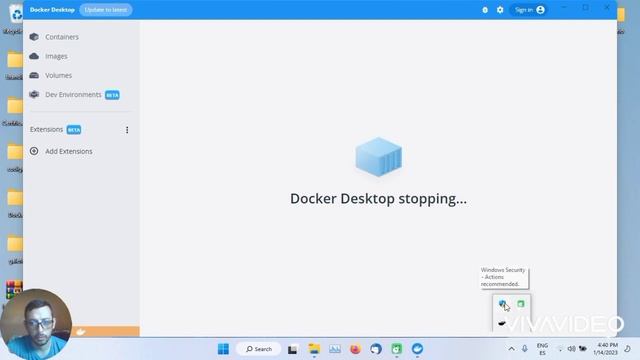640x360 pixels.
Task: Click the Dev Environments icon
Action: pyautogui.click(x=34, y=94)
